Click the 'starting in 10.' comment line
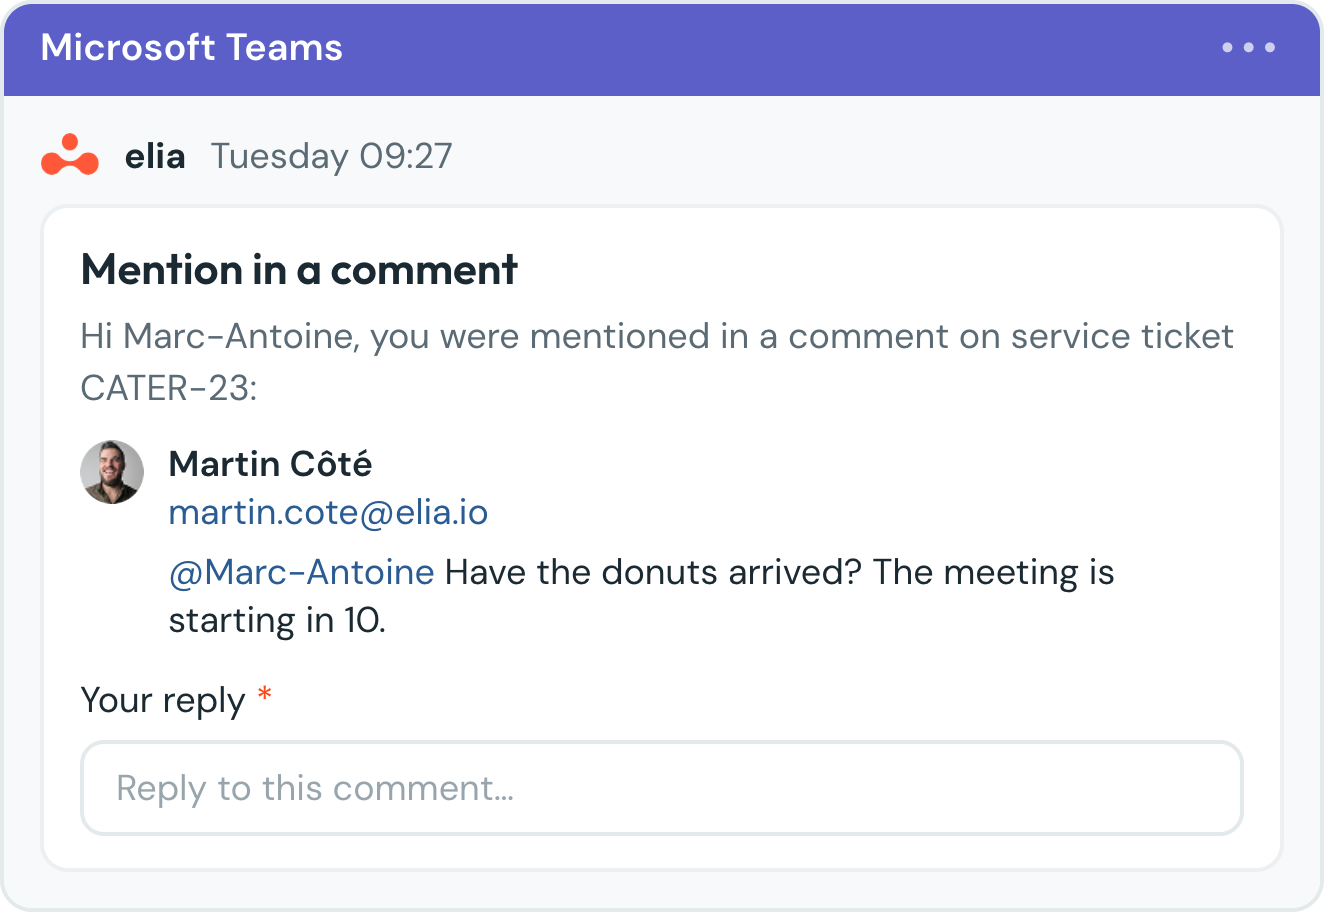Viewport: 1324px width, 912px height. pyautogui.click(x=277, y=621)
